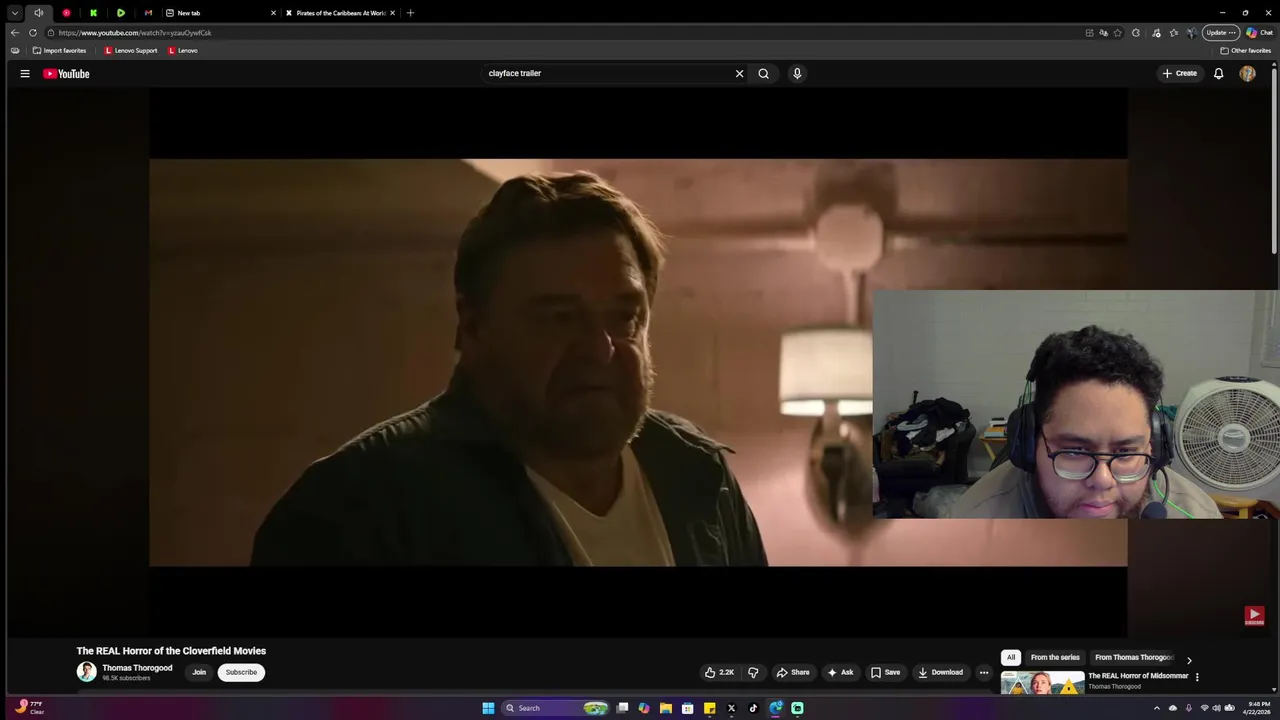Open the YouTube hamburger guide menu
Screen dimensions: 1280x720
(25, 73)
